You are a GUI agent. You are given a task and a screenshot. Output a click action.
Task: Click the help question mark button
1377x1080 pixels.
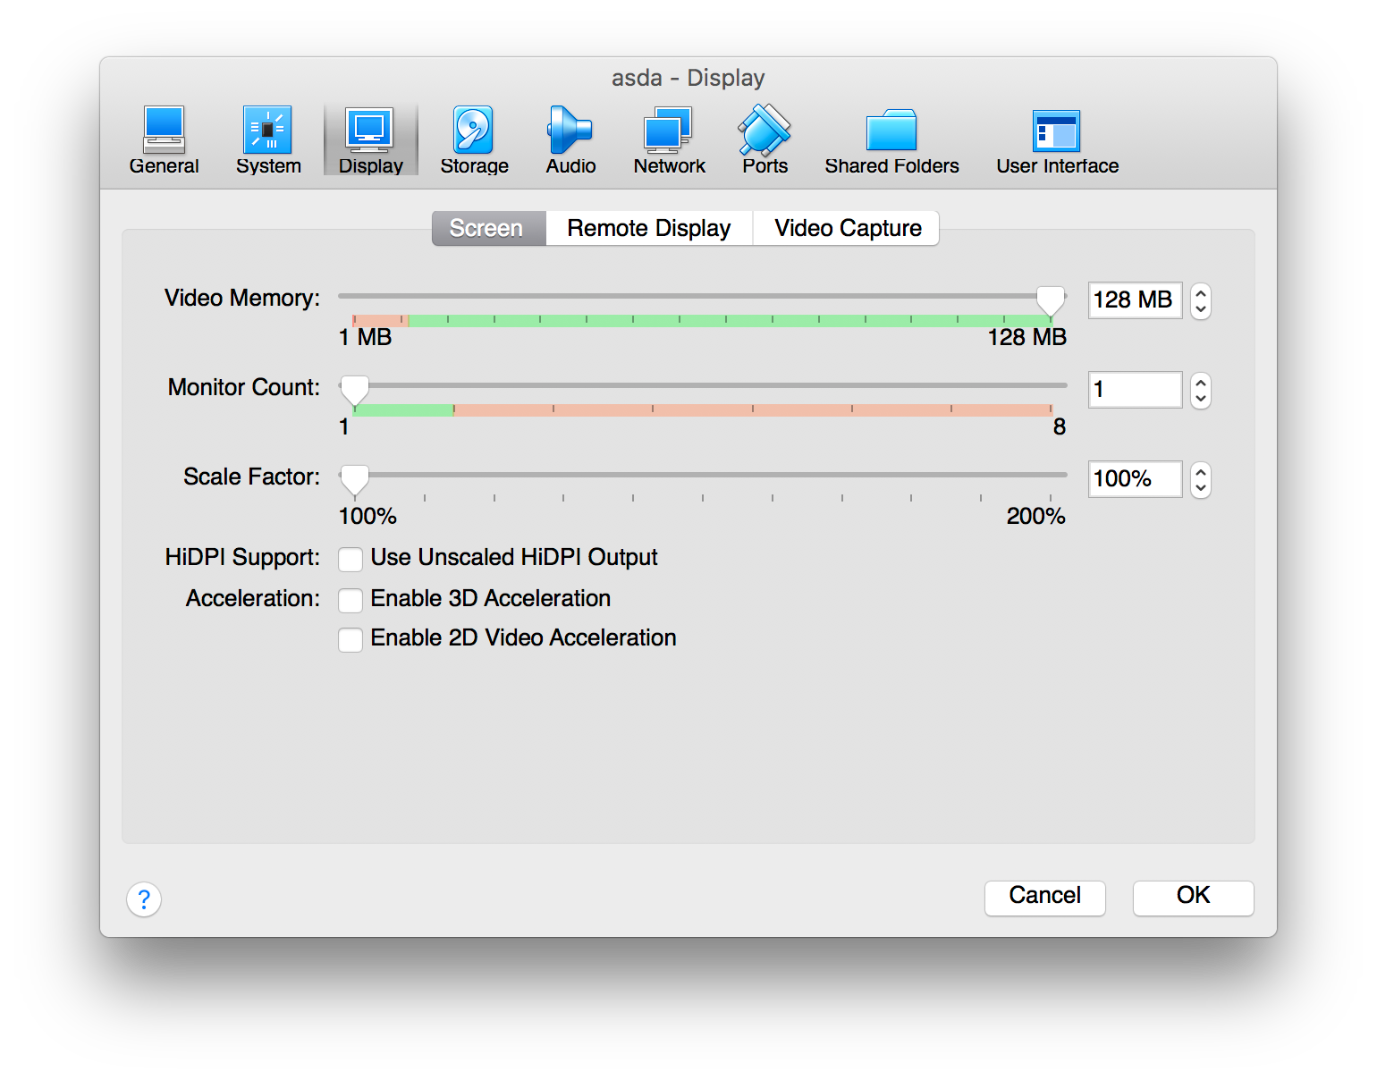pos(144,899)
